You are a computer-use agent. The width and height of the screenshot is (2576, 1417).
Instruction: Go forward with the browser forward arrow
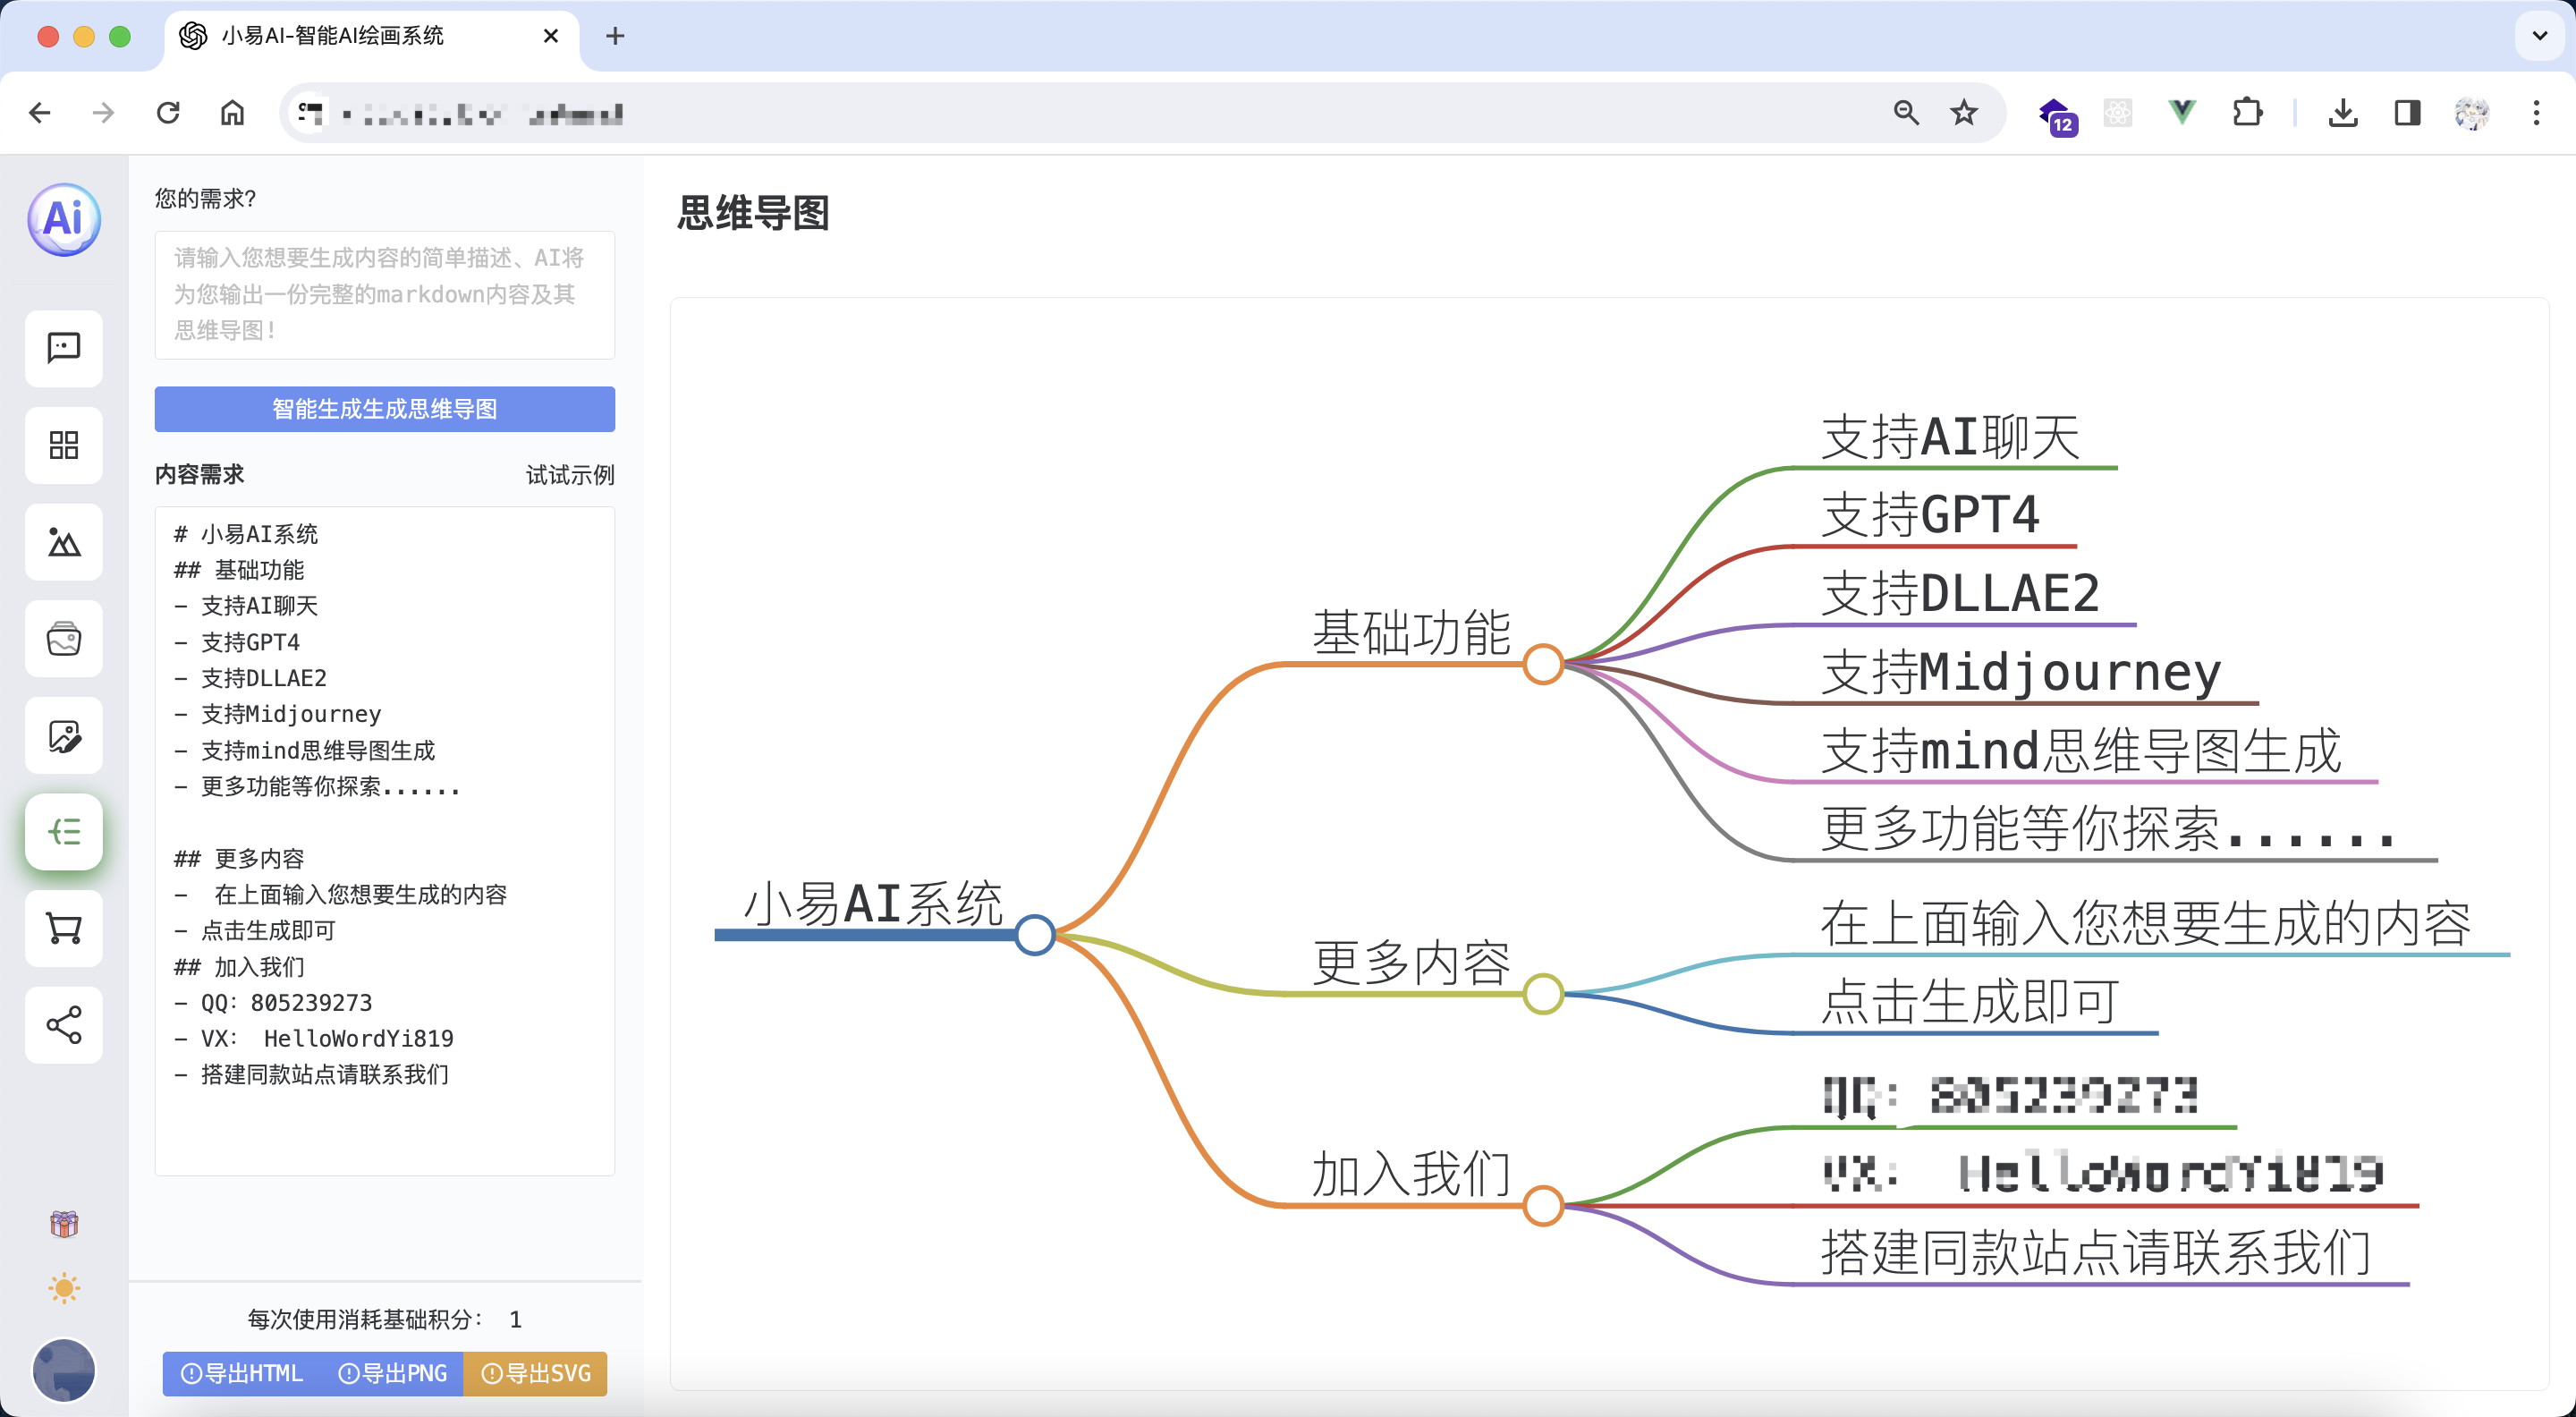click(x=104, y=113)
